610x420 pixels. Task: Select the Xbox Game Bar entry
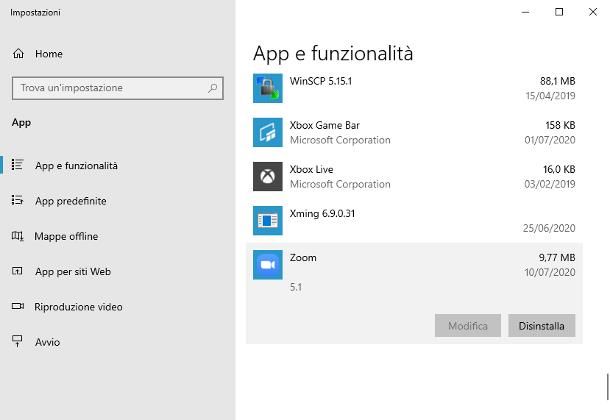pos(414,132)
